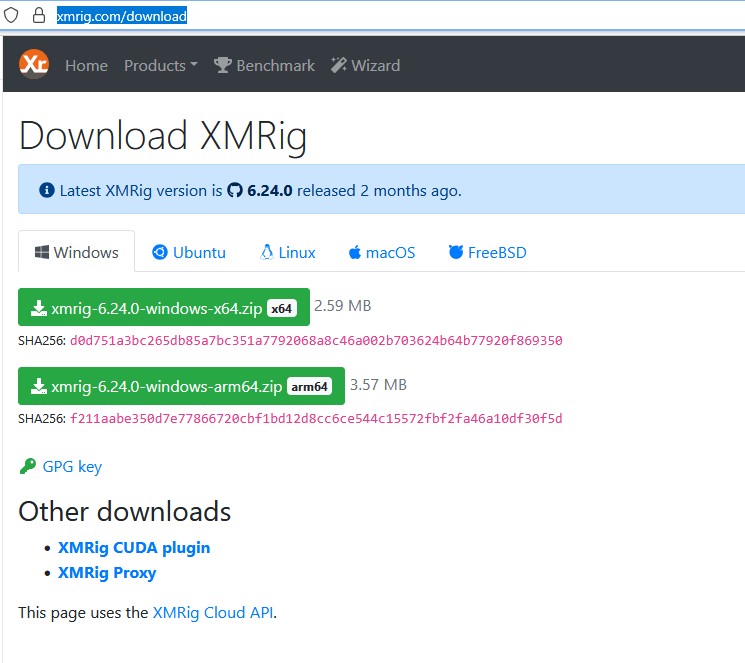Click the padlock site security icon

pos(39,16)
